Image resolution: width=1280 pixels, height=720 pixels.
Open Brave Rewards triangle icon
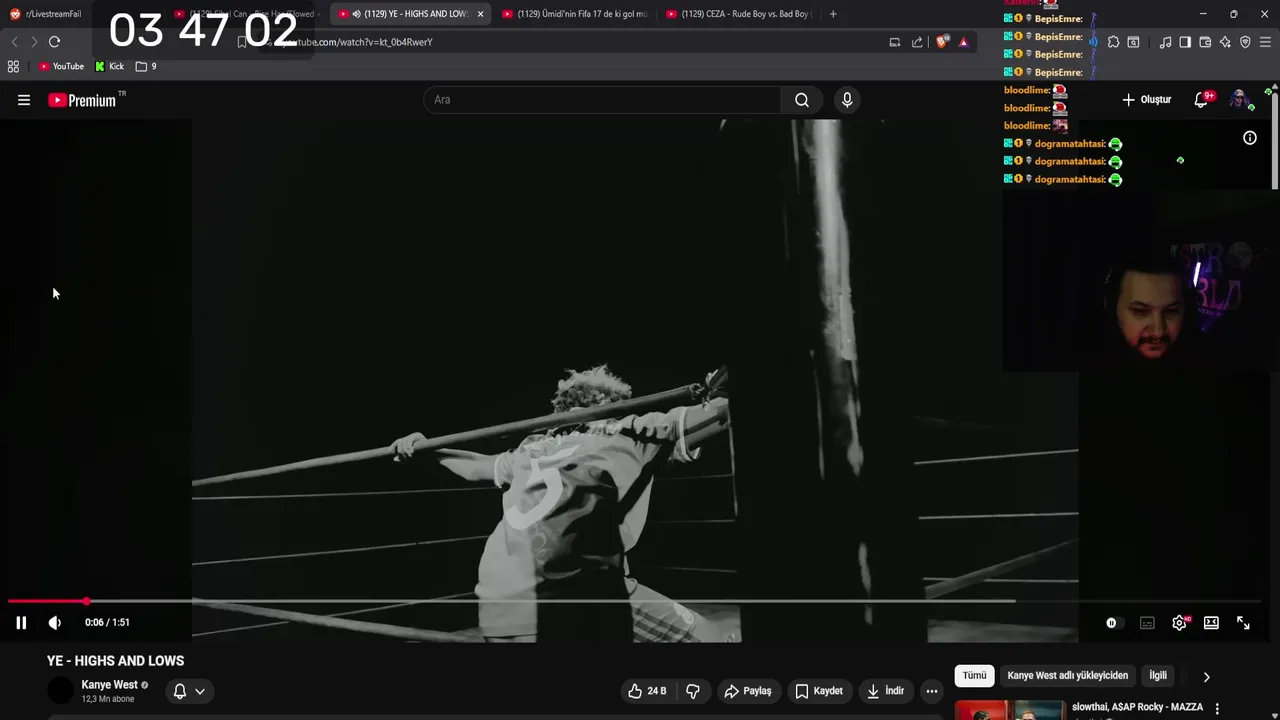point(963,42)
